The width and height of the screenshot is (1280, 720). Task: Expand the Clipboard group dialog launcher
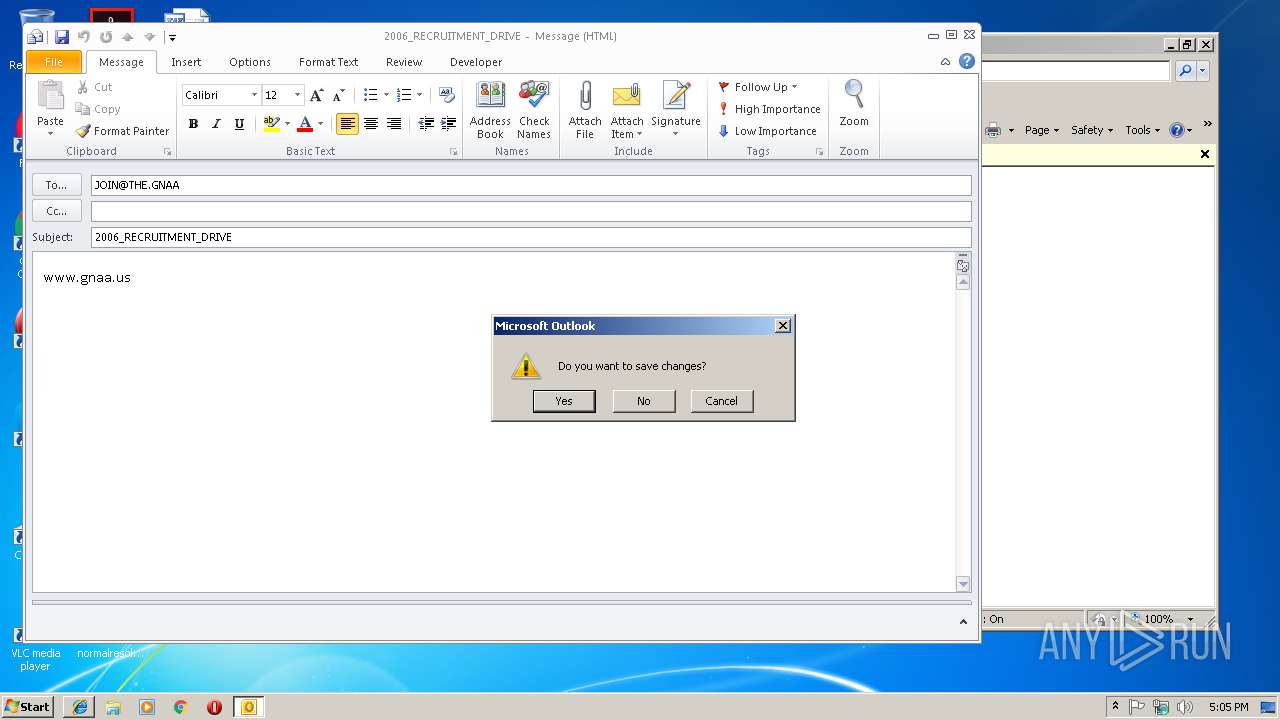click(168, 152)
